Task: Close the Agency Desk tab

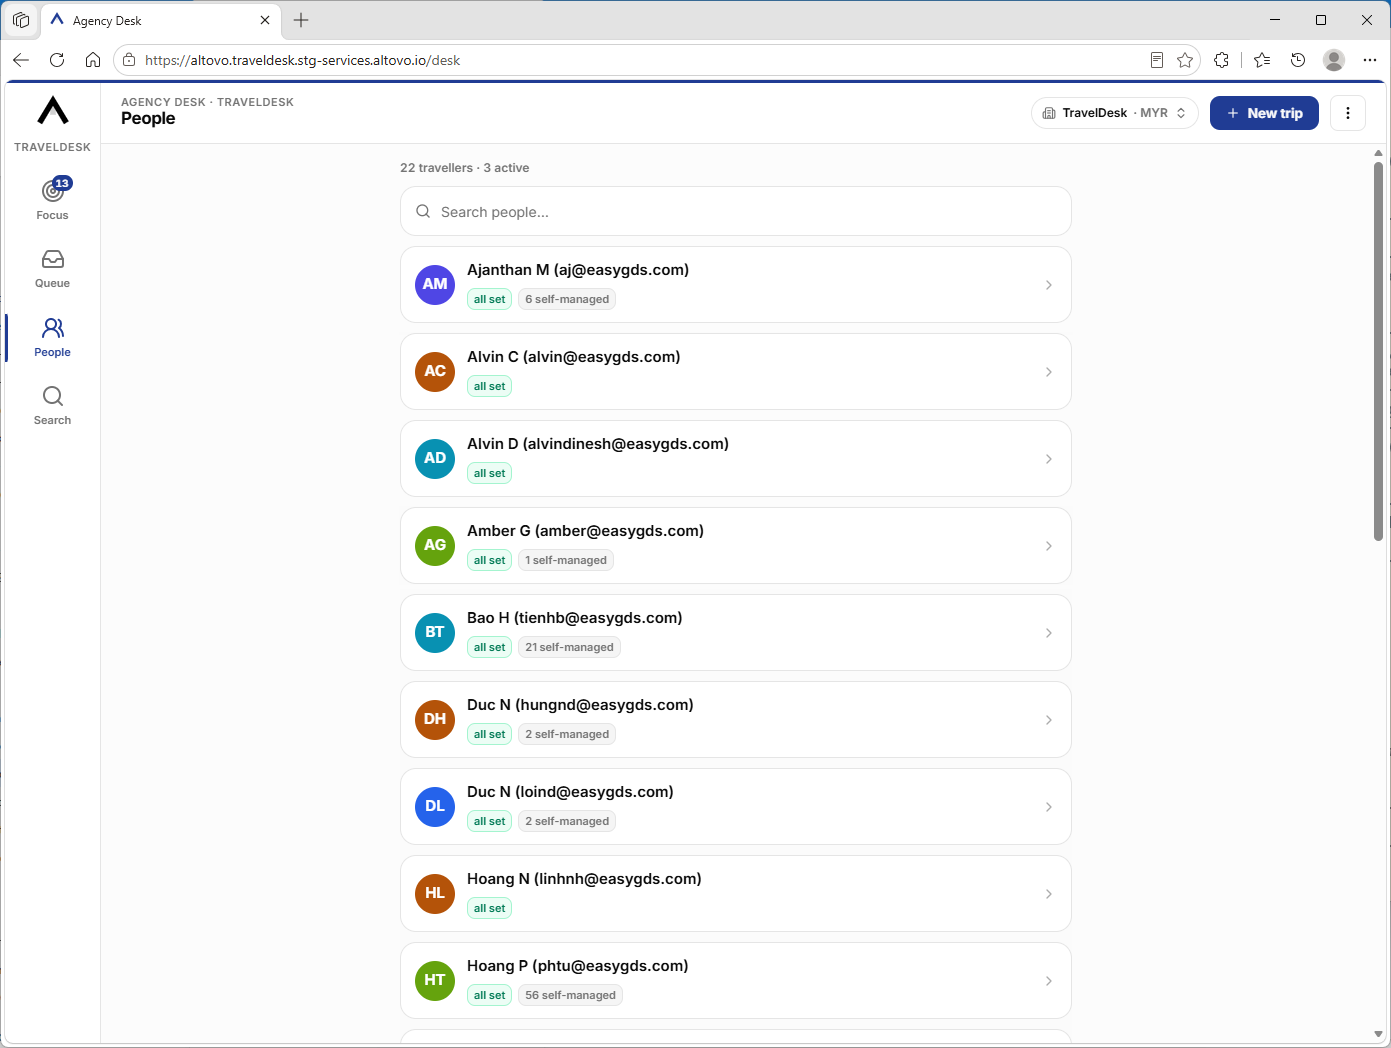Action: 265,20
